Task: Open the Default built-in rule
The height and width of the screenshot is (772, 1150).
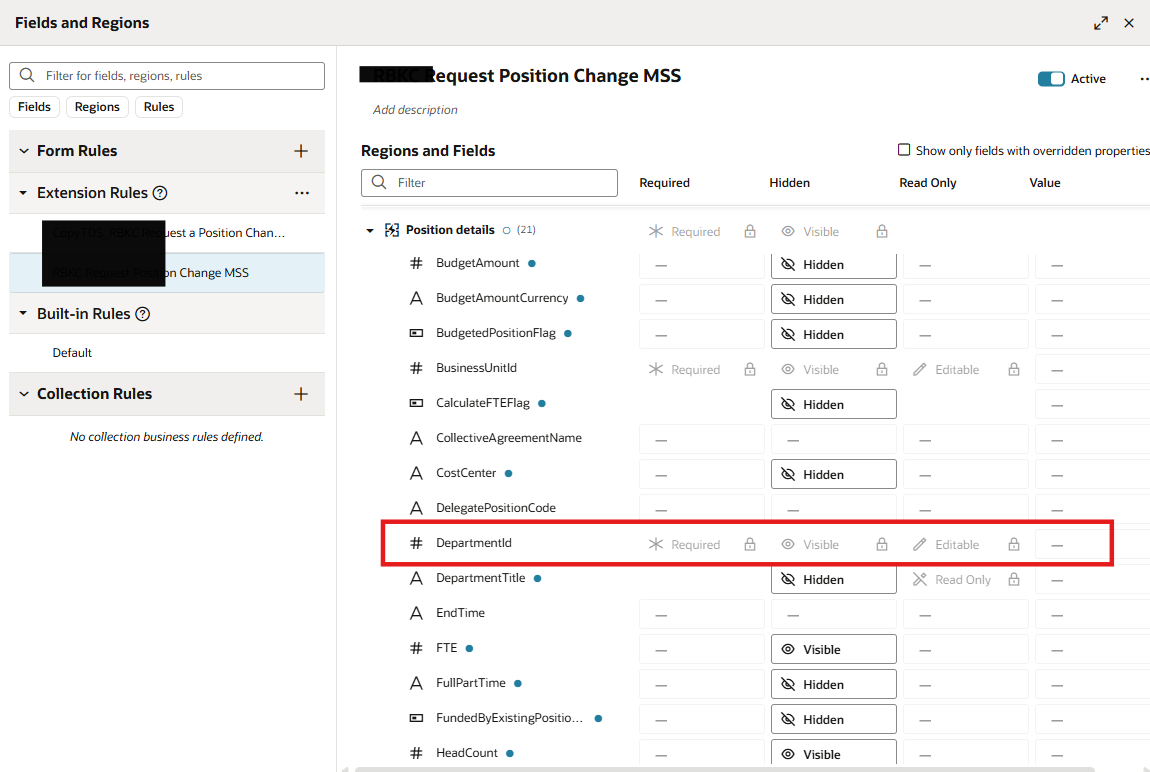Action: pyautogui.click(x=72, y=353)
